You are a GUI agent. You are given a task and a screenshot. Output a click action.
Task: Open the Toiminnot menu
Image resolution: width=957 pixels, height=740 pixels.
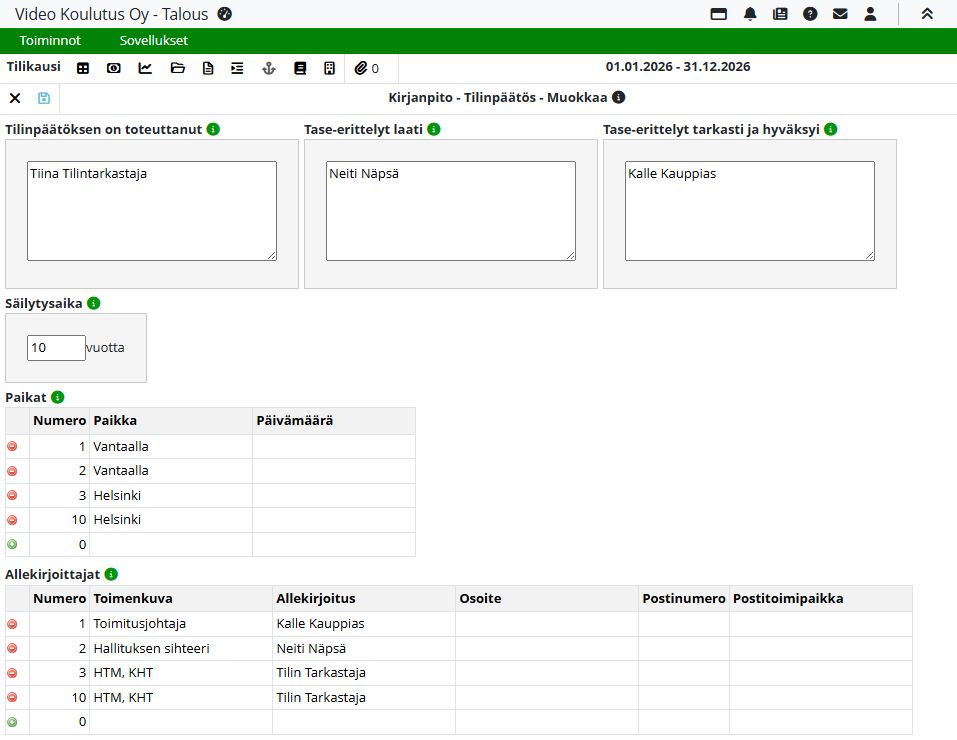pos(50,41)
